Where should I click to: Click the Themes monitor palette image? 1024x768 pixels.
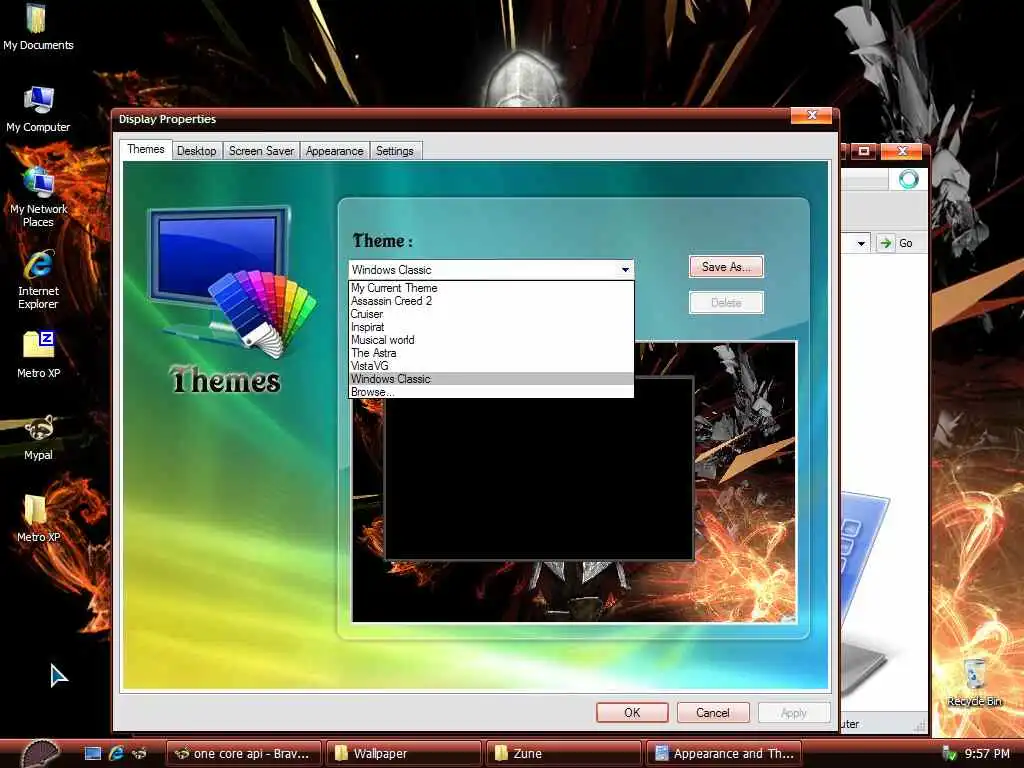(232, 281)
